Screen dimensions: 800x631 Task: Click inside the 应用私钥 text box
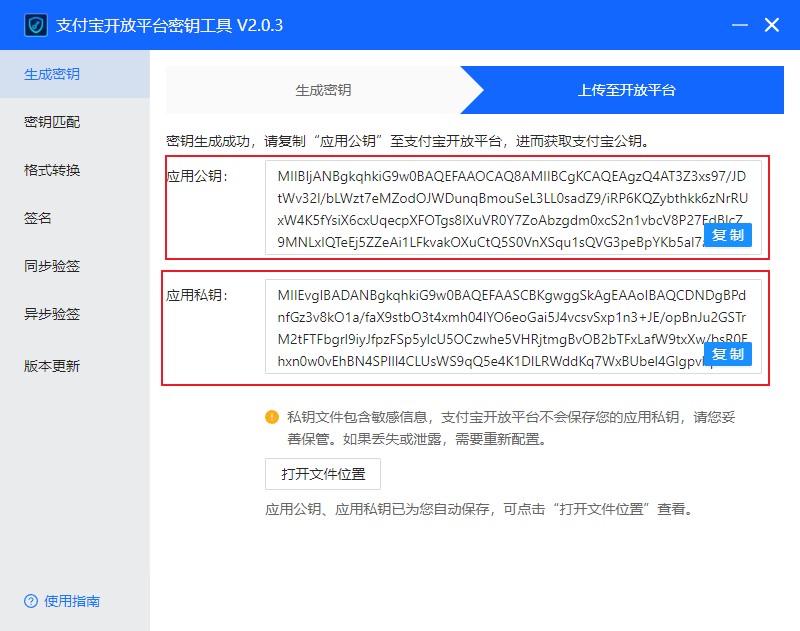513,326
